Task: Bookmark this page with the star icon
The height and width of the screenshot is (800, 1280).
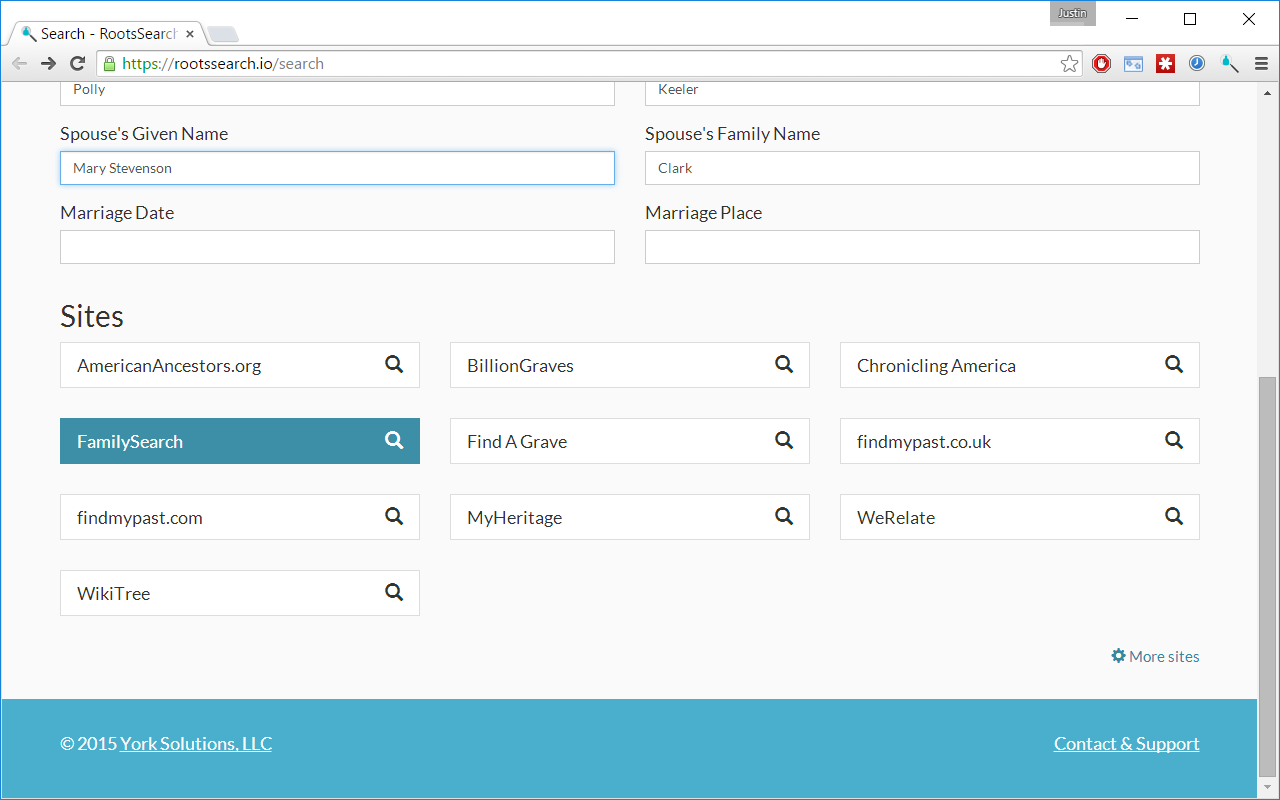Action: (1069, 64)
